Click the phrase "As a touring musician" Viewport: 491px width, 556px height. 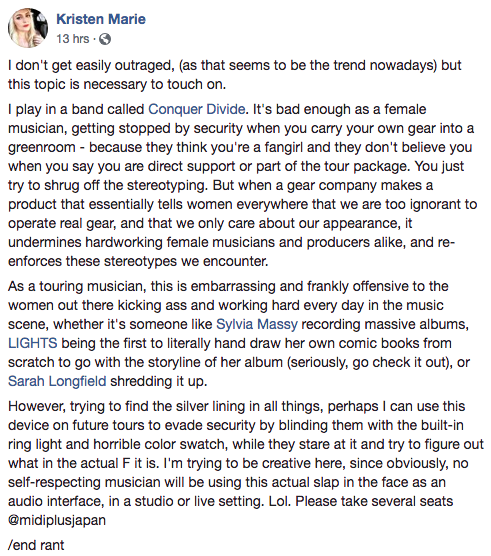[77, 286]
